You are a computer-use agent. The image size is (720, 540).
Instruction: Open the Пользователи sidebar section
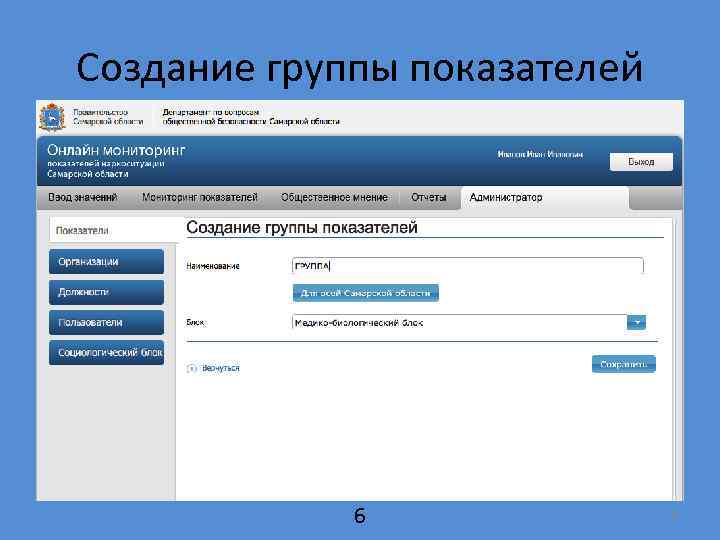coord(107,322)
